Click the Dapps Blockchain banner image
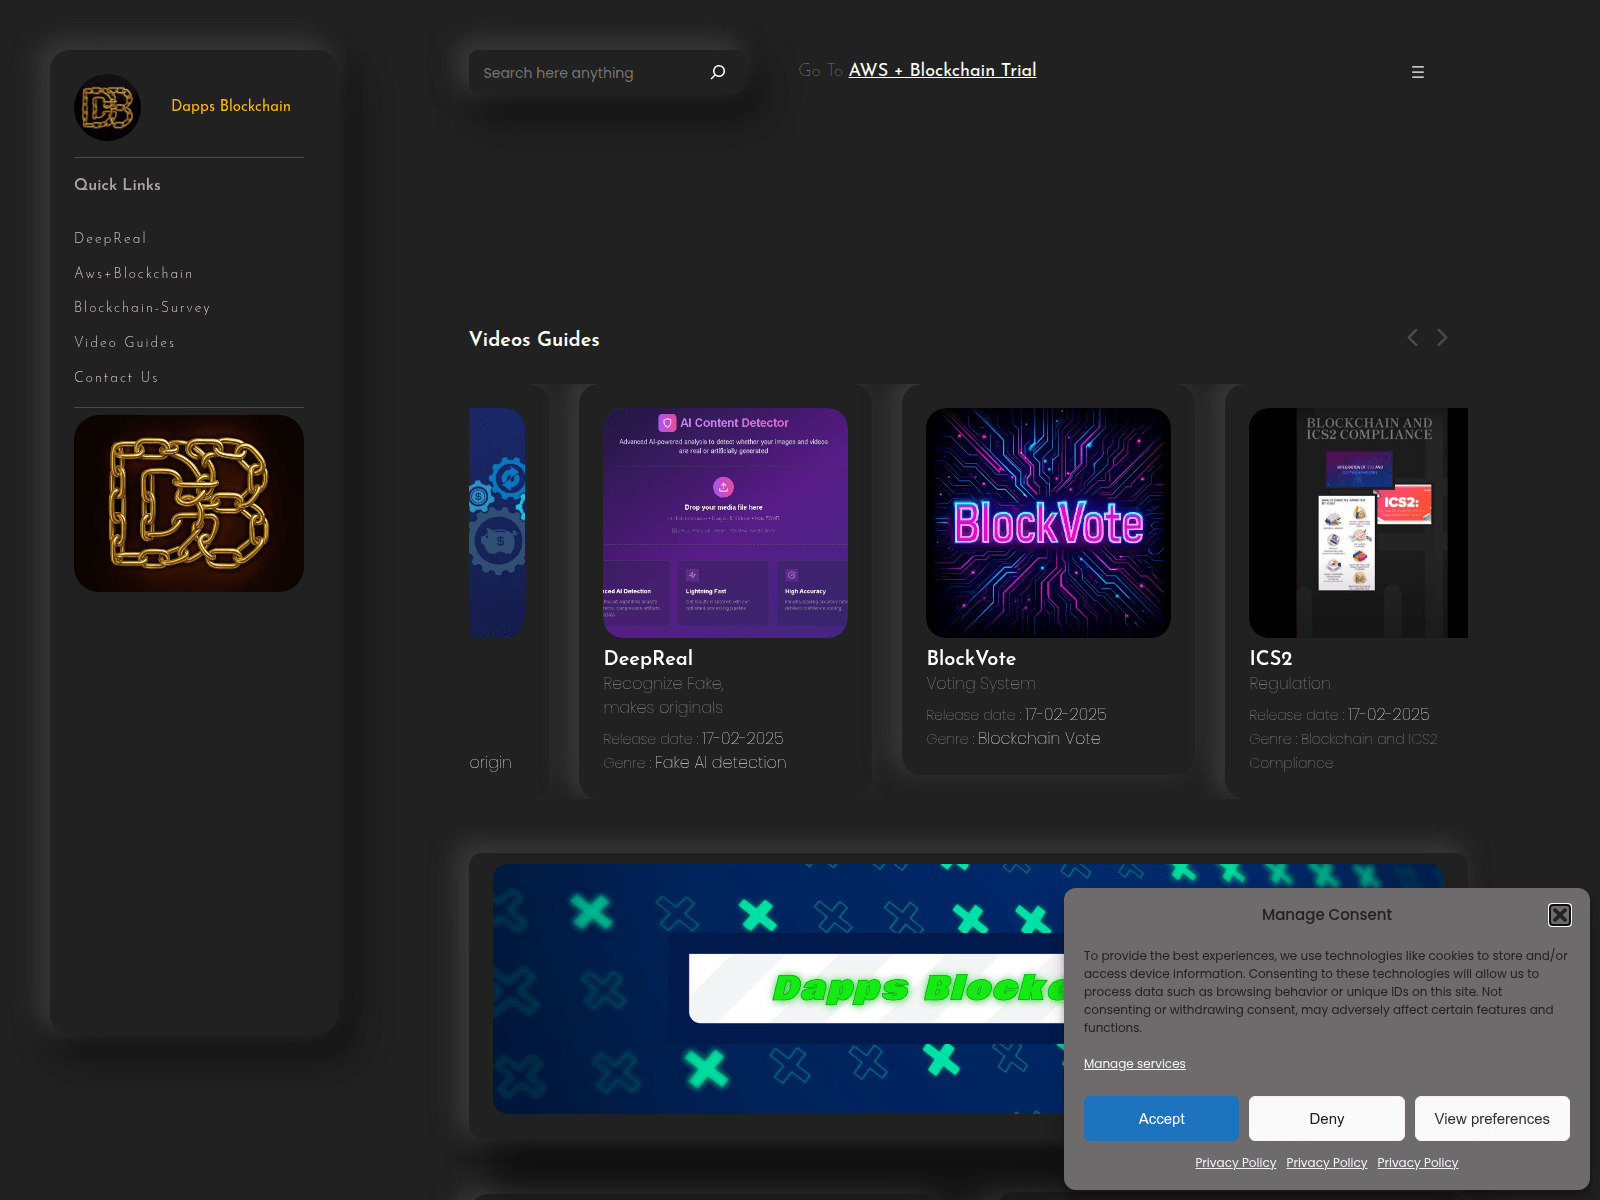Image resolution: width=1600 pixels, height=1200 pixels. (778, 988)
